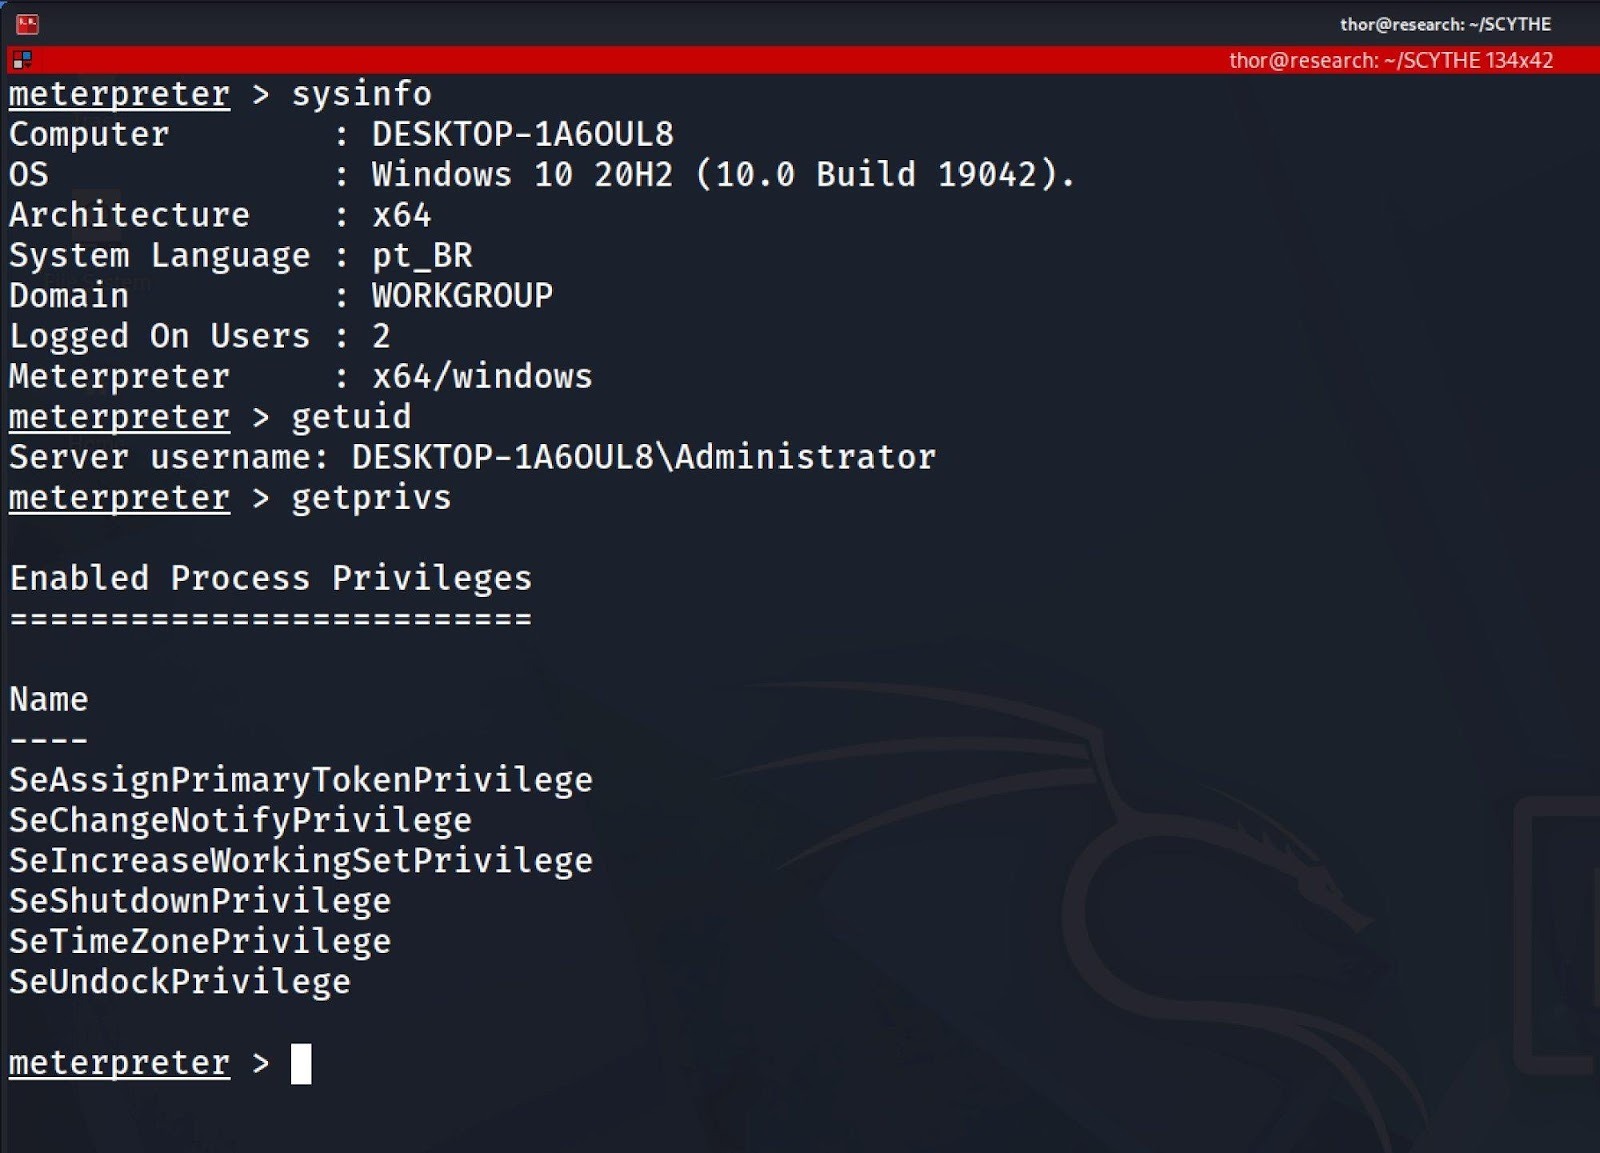Click the getuid command text
The width and height of the screenshot is (1600, 1153).
(x=351, y=417)
